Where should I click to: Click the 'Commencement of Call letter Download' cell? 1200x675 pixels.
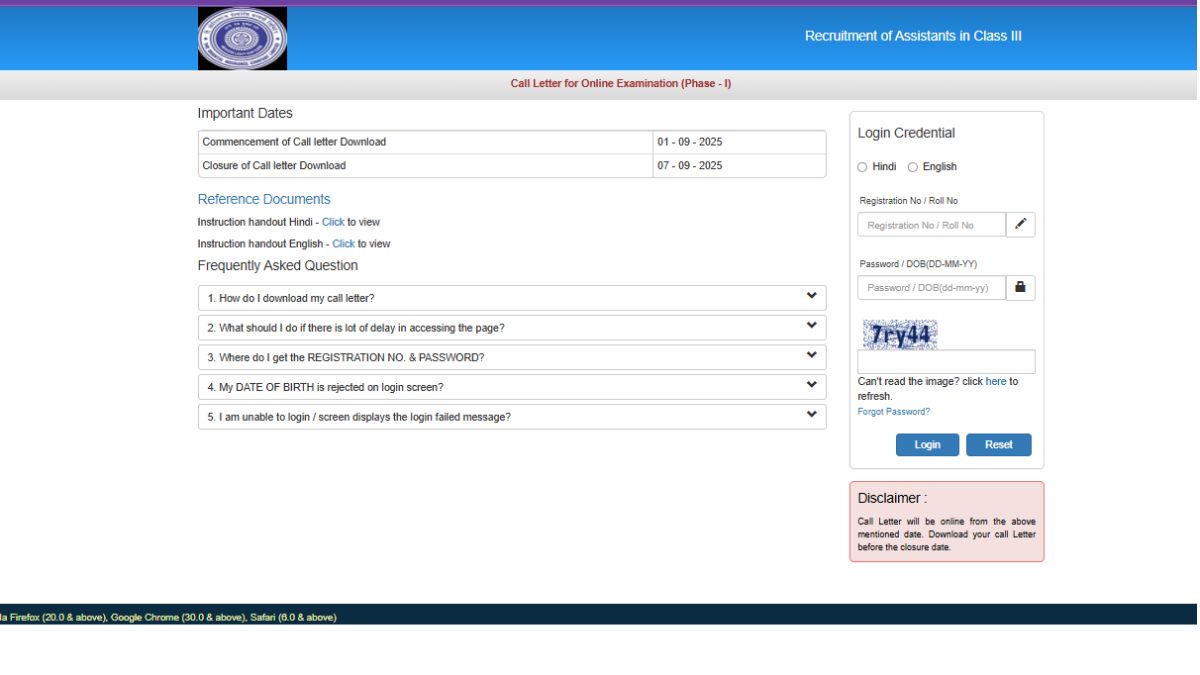[426, 142]
